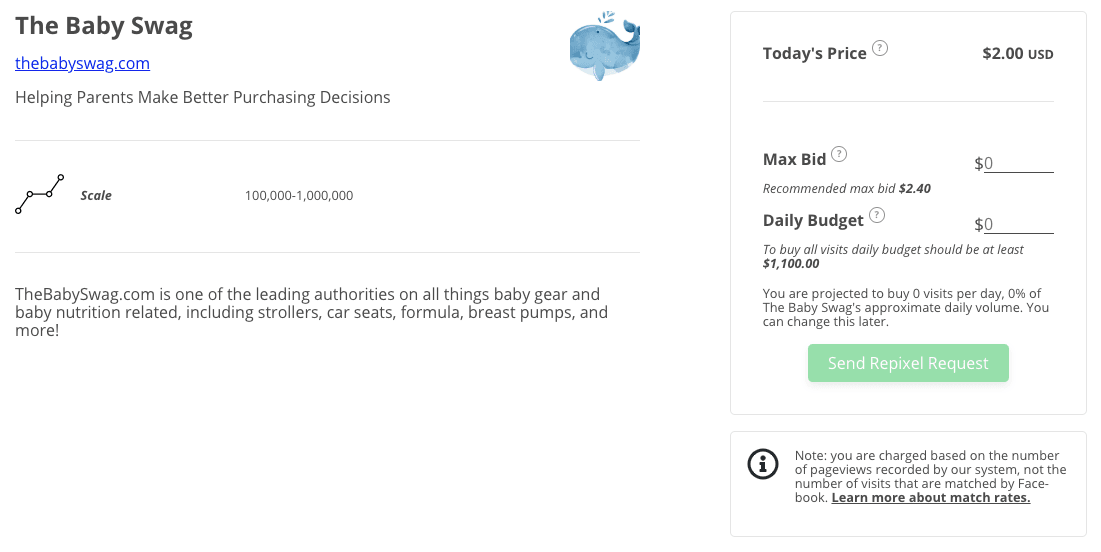Click the TheBabySwag.com description paragraph
Screen dimensions: 1101x552
[311, 311]
